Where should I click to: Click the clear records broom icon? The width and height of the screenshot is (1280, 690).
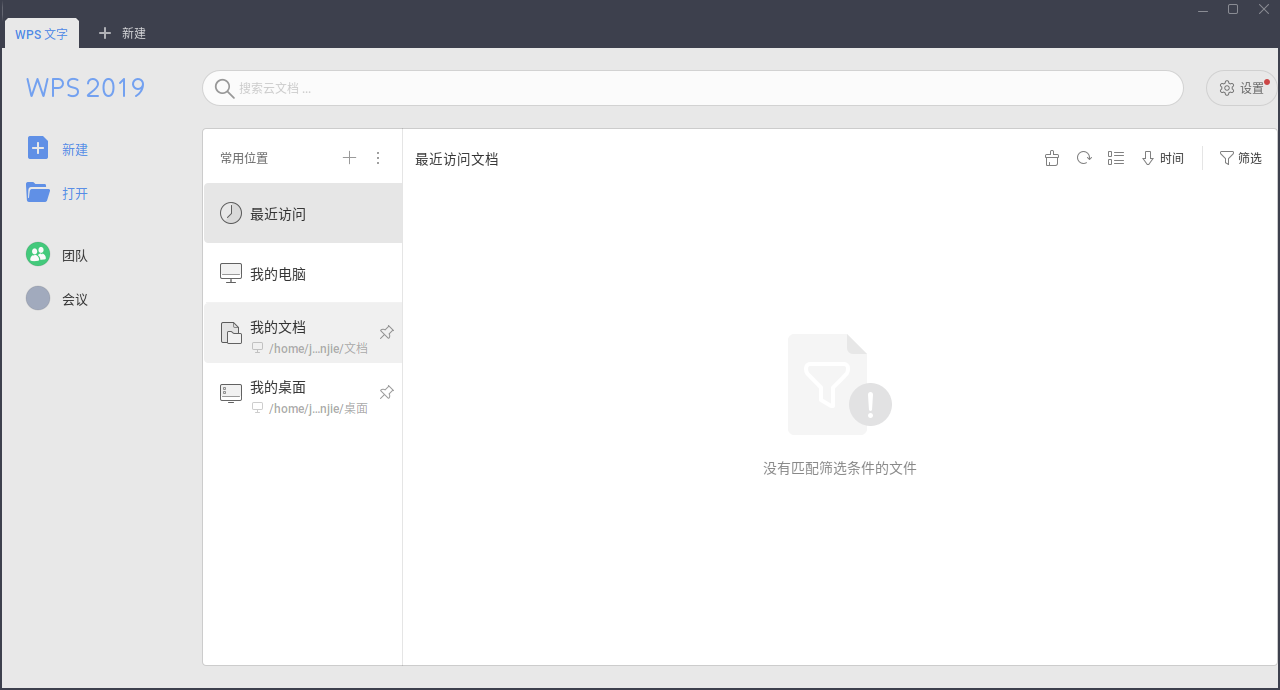[1052, 158]
